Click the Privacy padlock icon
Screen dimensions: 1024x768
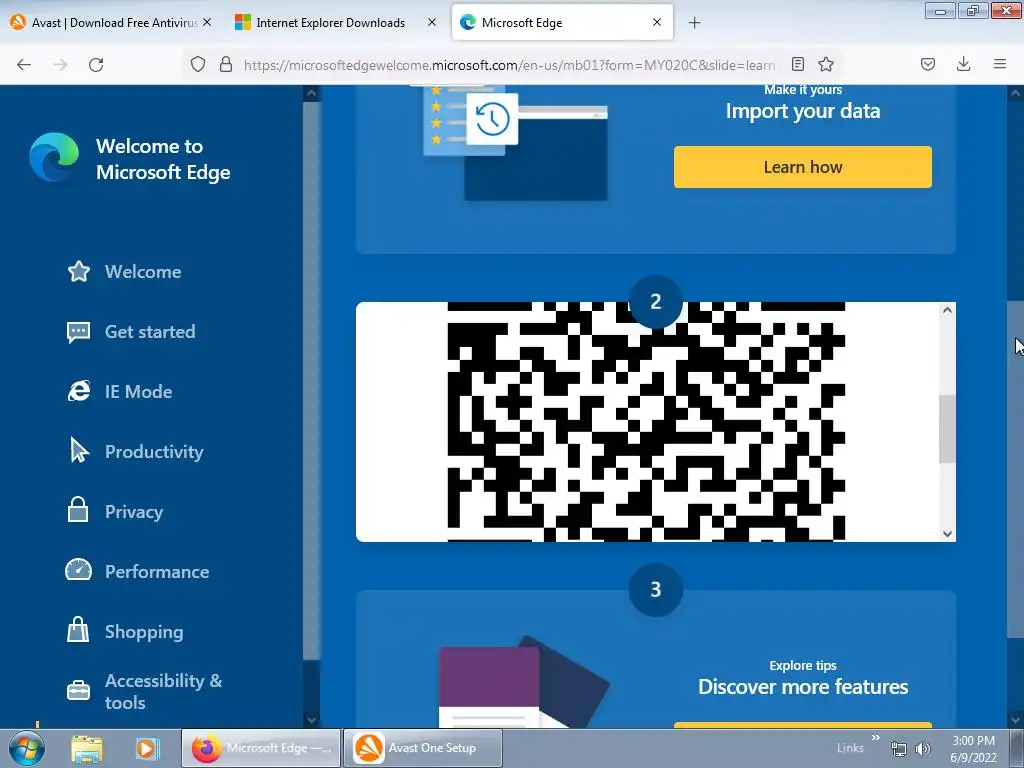click(x=78, y=509)
